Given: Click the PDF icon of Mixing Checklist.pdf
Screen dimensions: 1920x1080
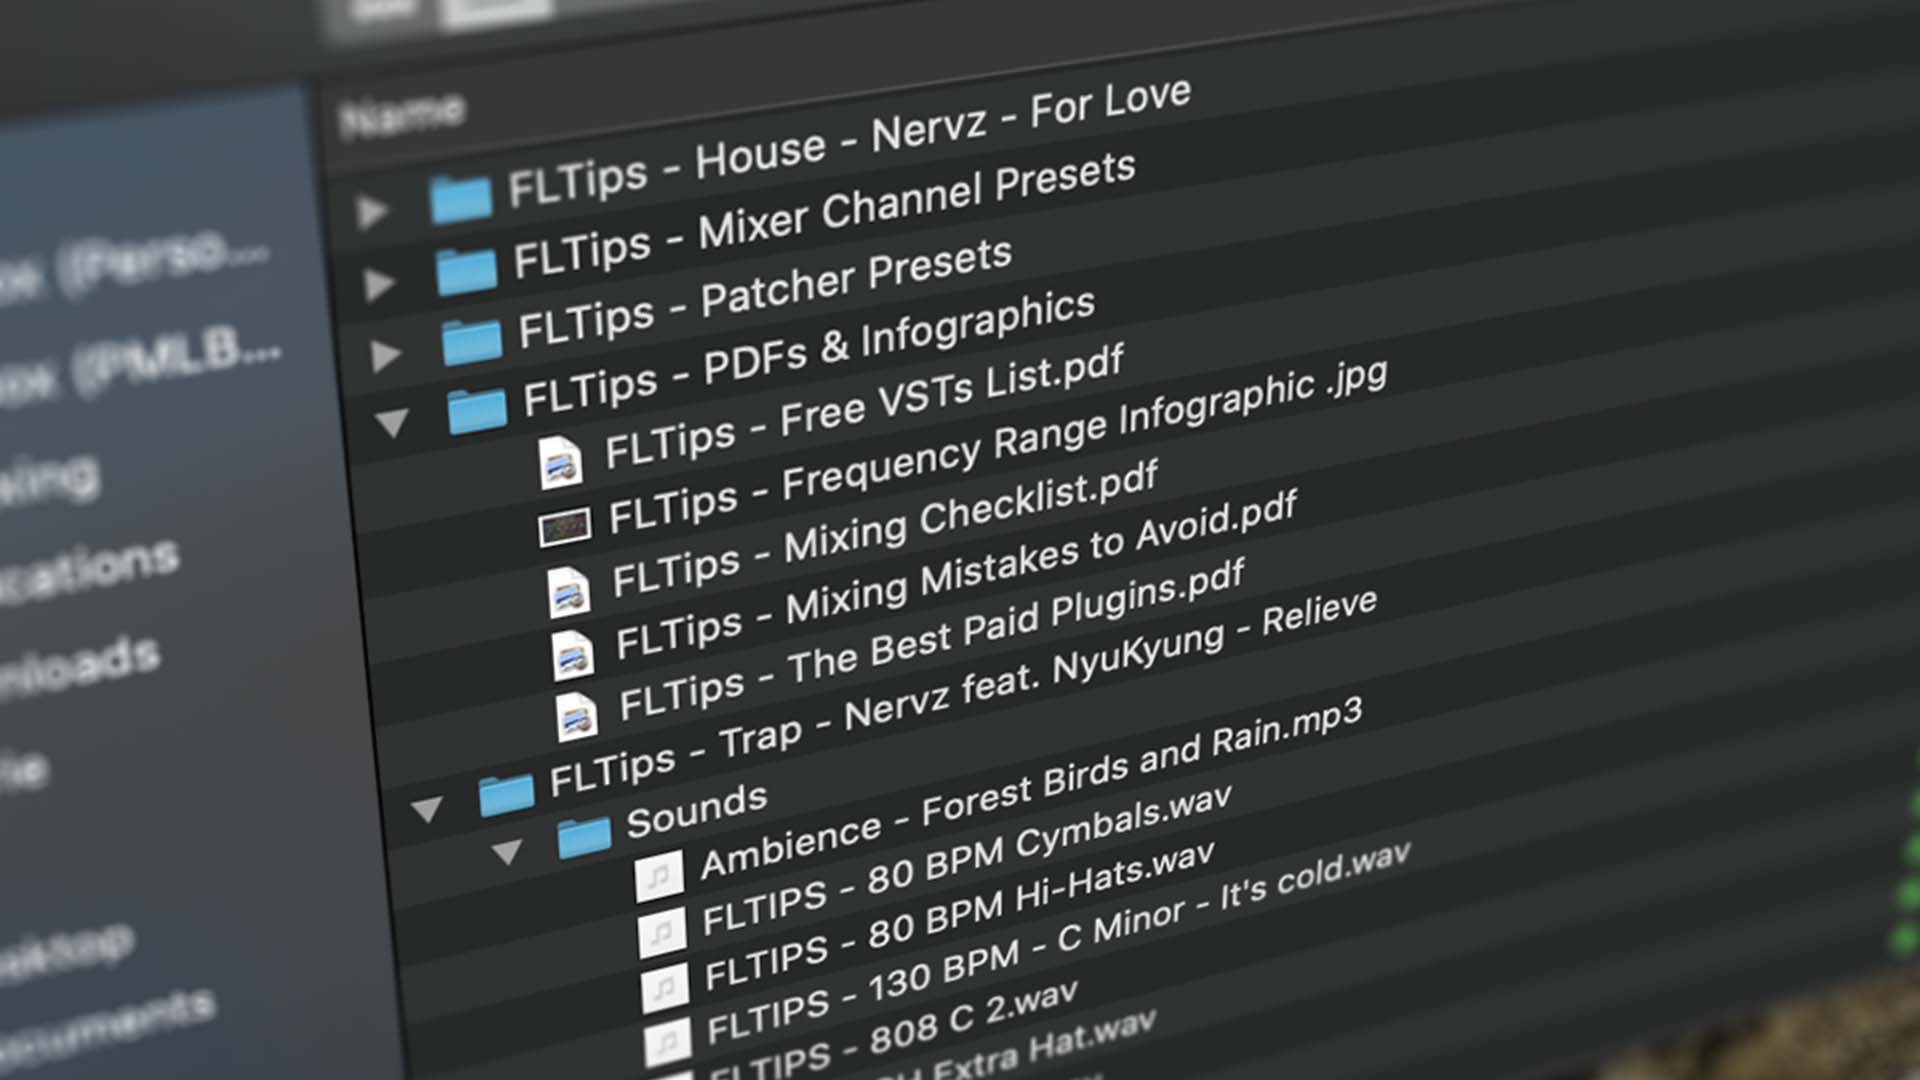Looking at the screenshot, I should tap(569, 591).
